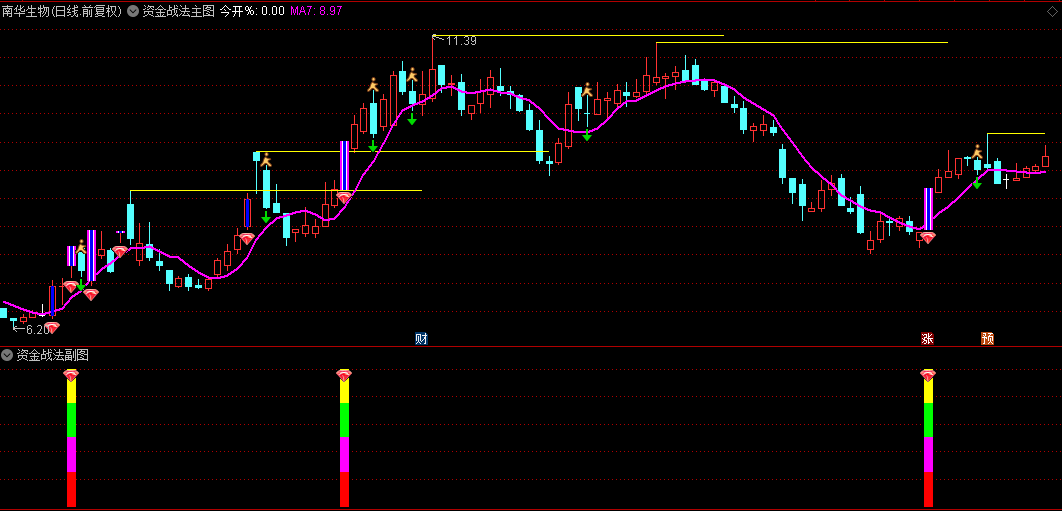Viewport: 1062px width, 511px height.
Task: Click yellow segment of first sub-chart bar
Action: [x=71, y=392]
